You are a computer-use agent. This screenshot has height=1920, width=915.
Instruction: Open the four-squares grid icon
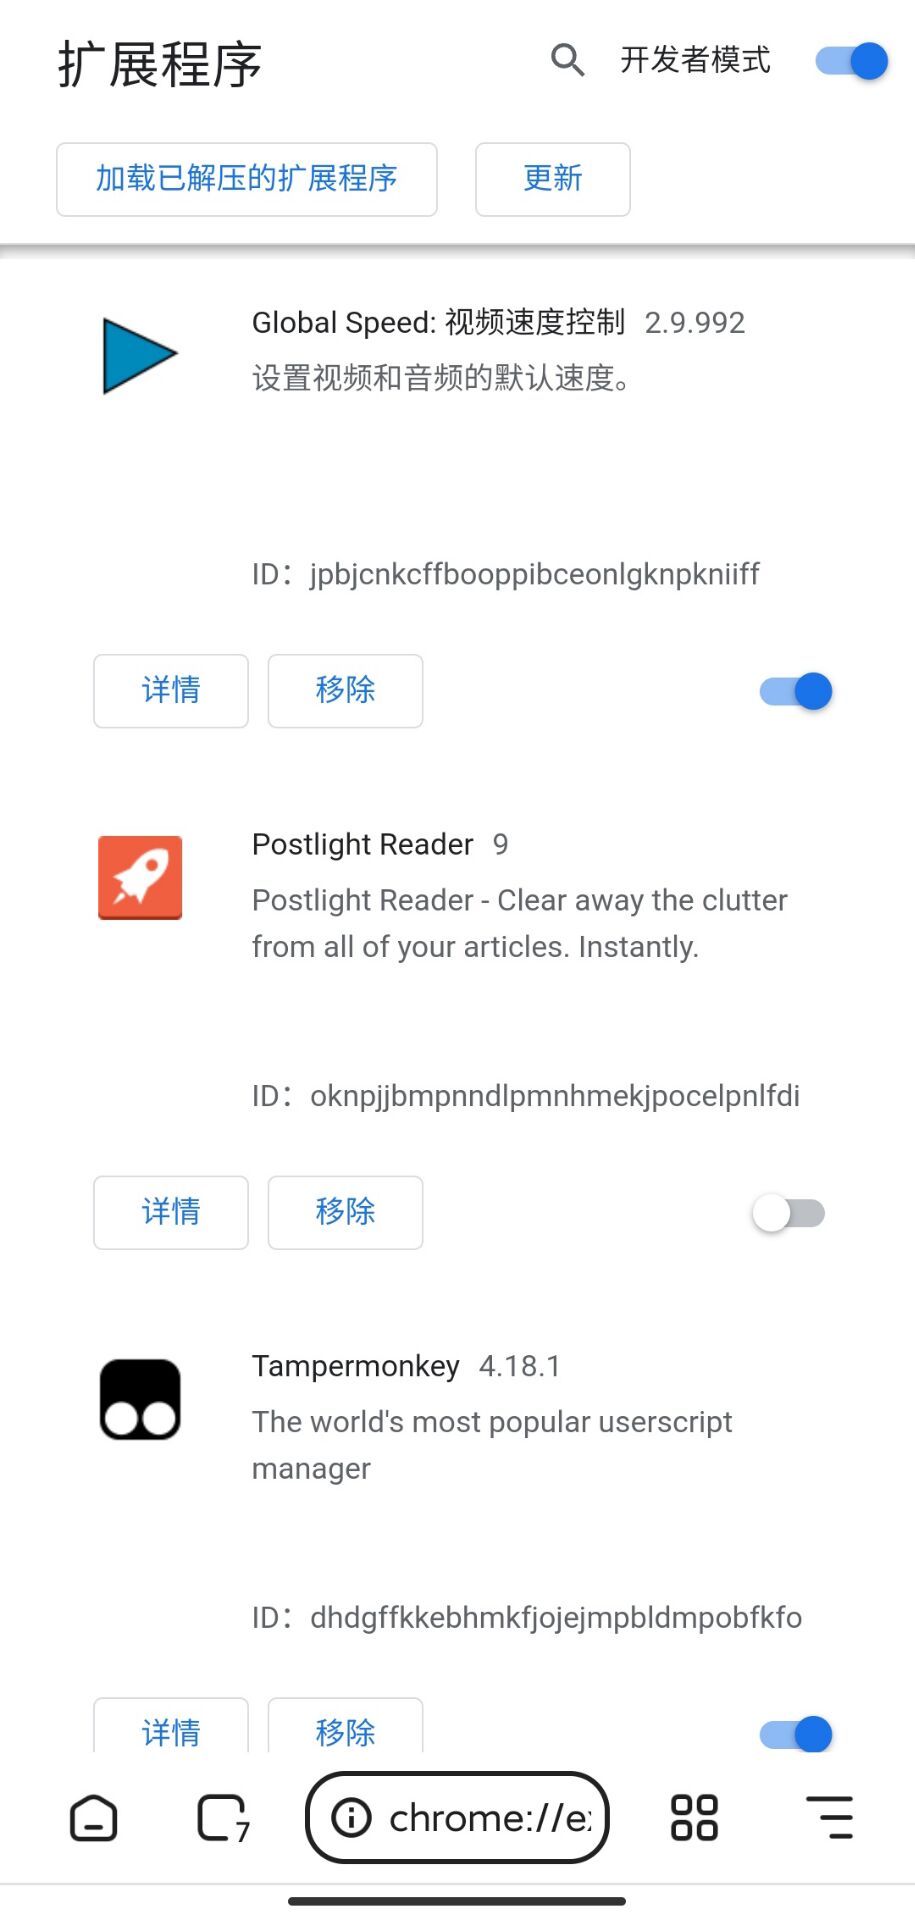point(694,1818)
